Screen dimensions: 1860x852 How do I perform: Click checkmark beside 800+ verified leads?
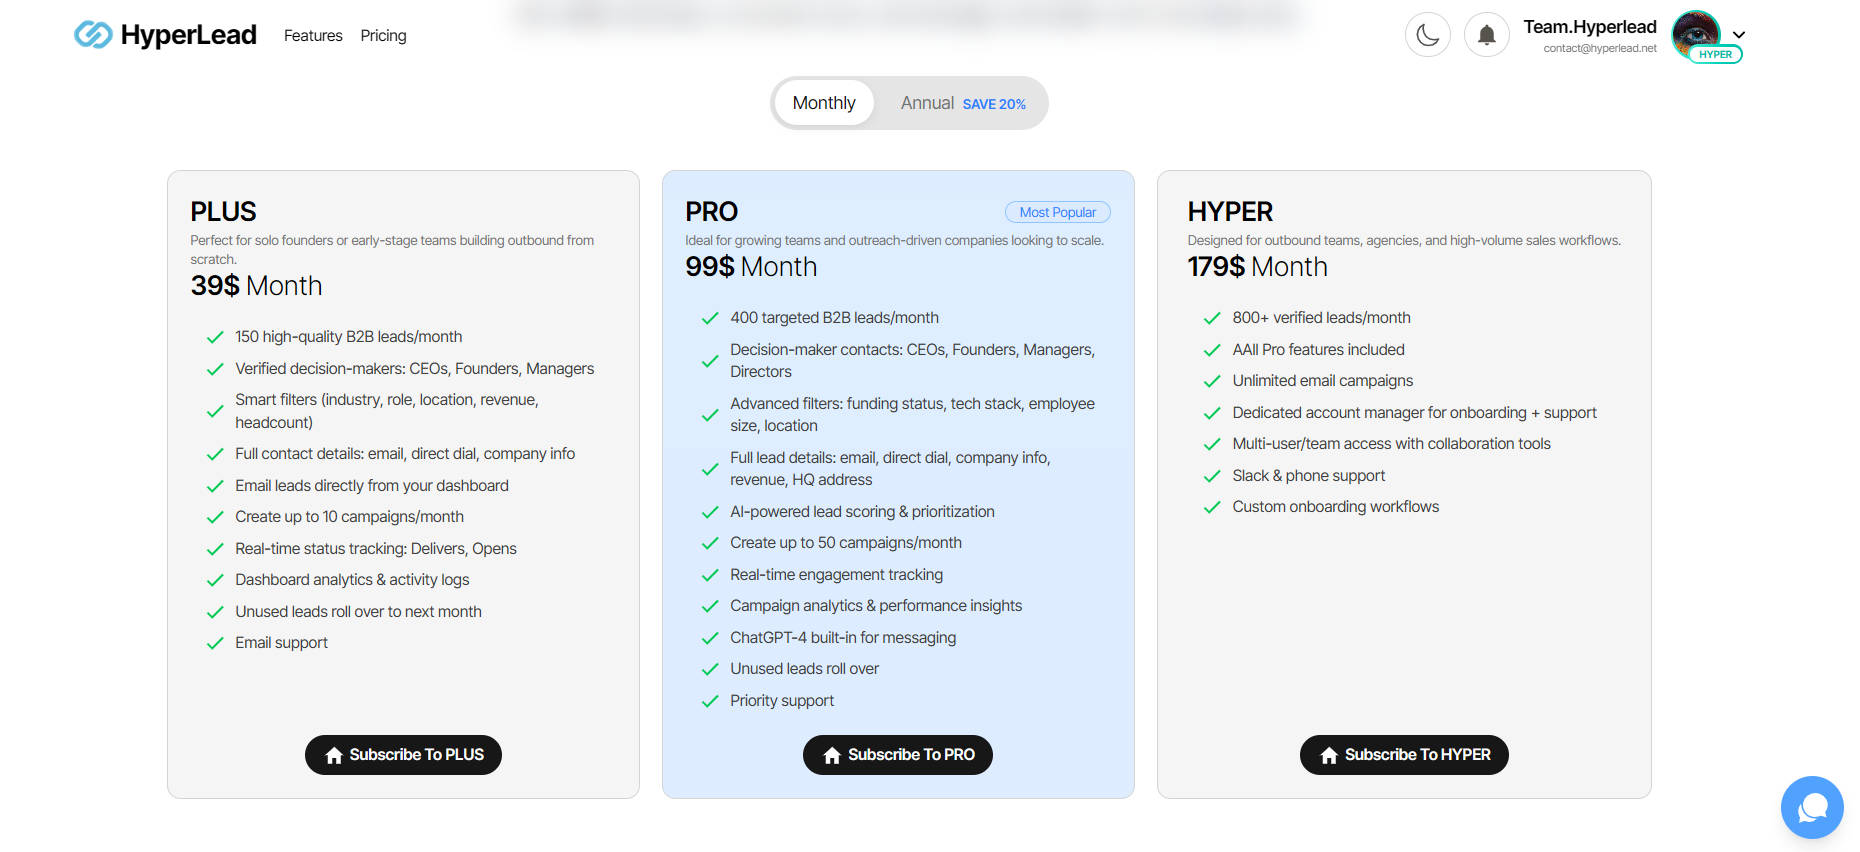point(1212,319)
